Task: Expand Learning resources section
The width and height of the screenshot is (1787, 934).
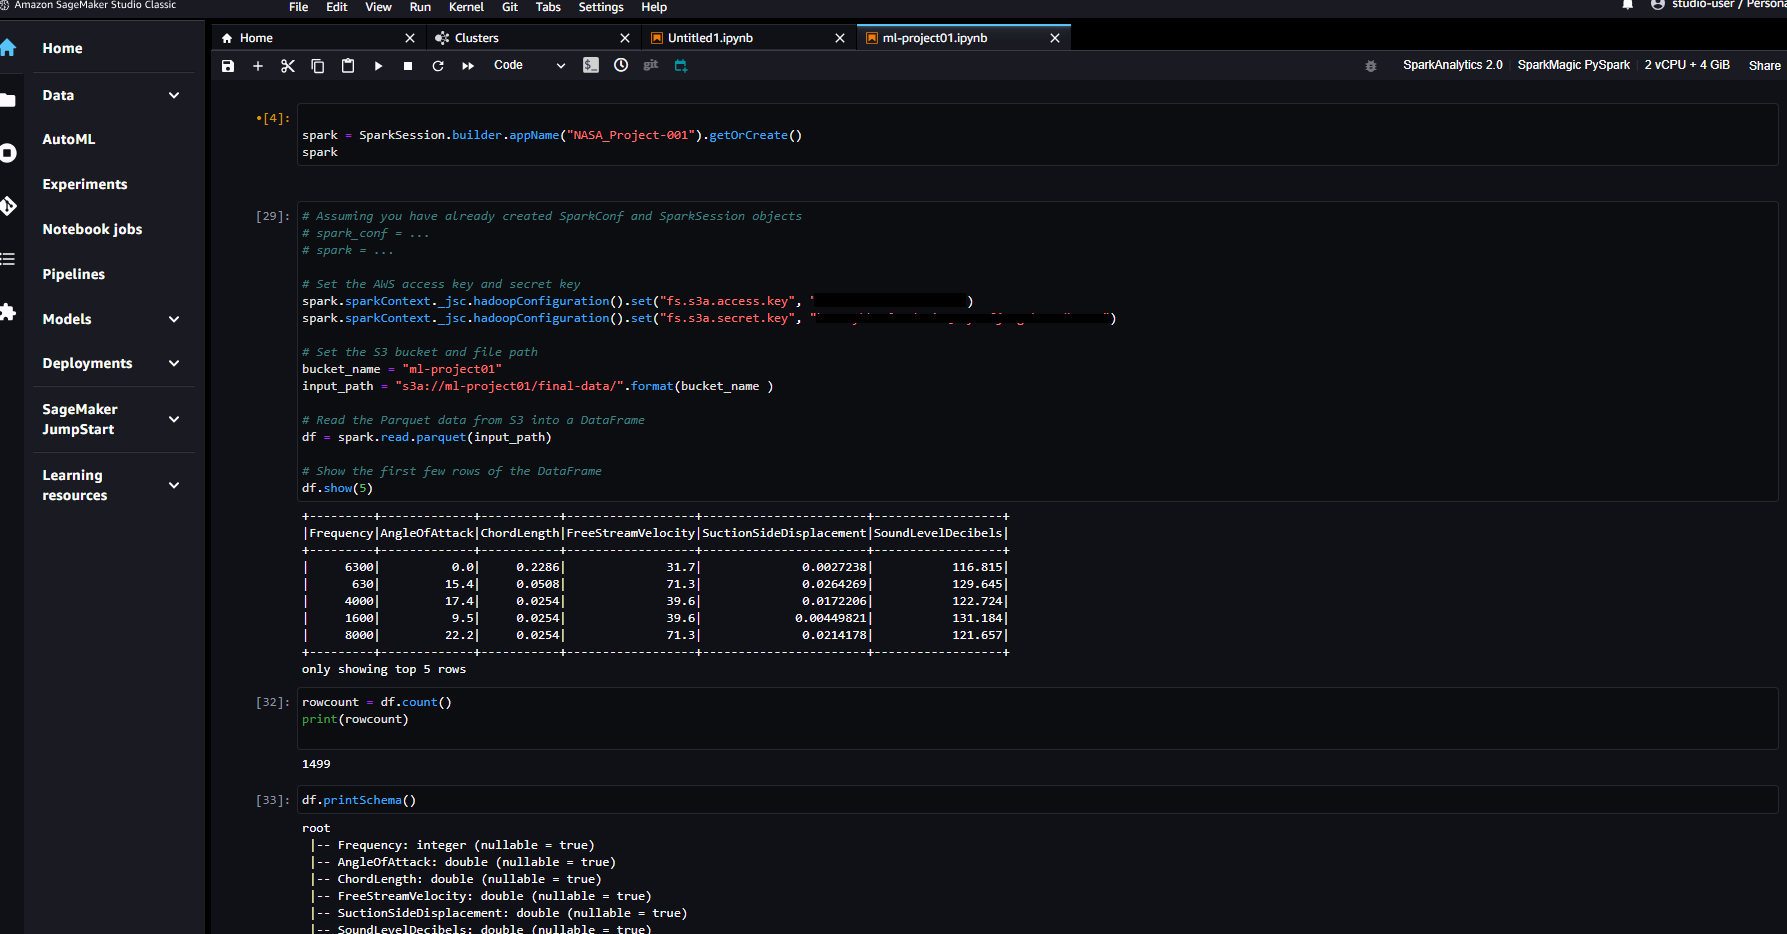Action: [x=174, y=485]
